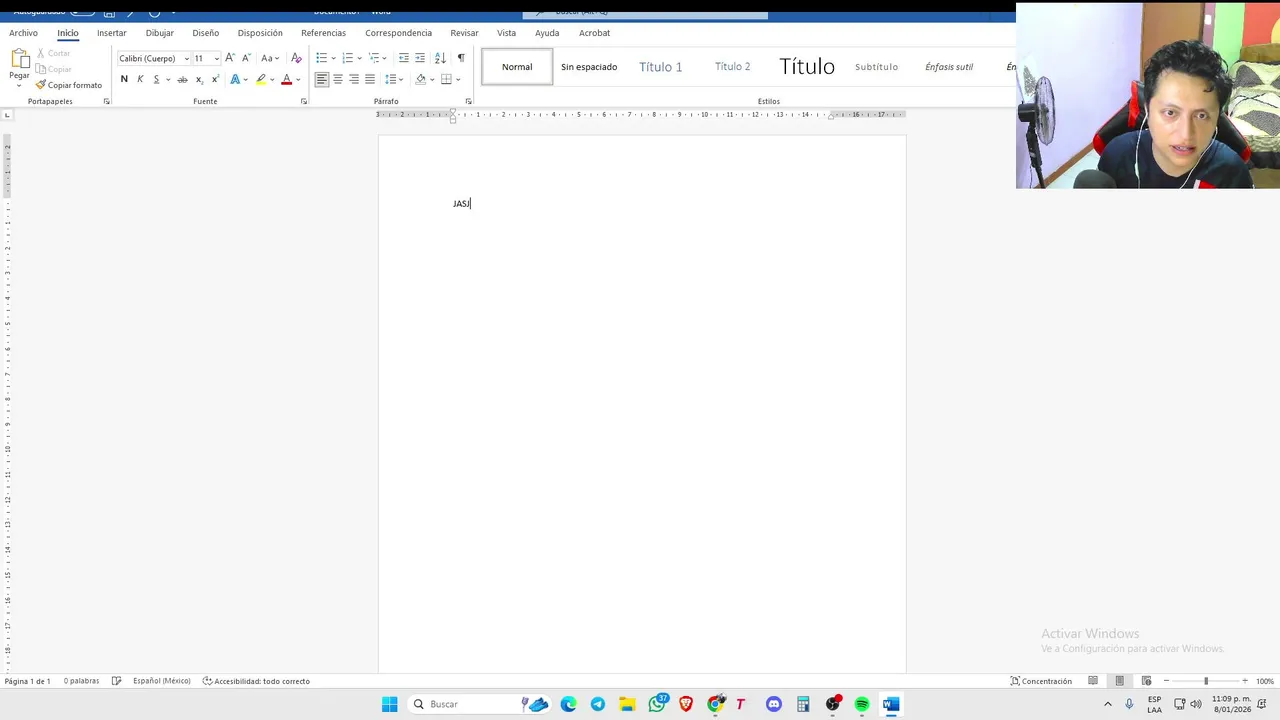Open WhatsApp from the taskbar
The width and height of the screenshot is (1280, 720).
pos(657,704)
